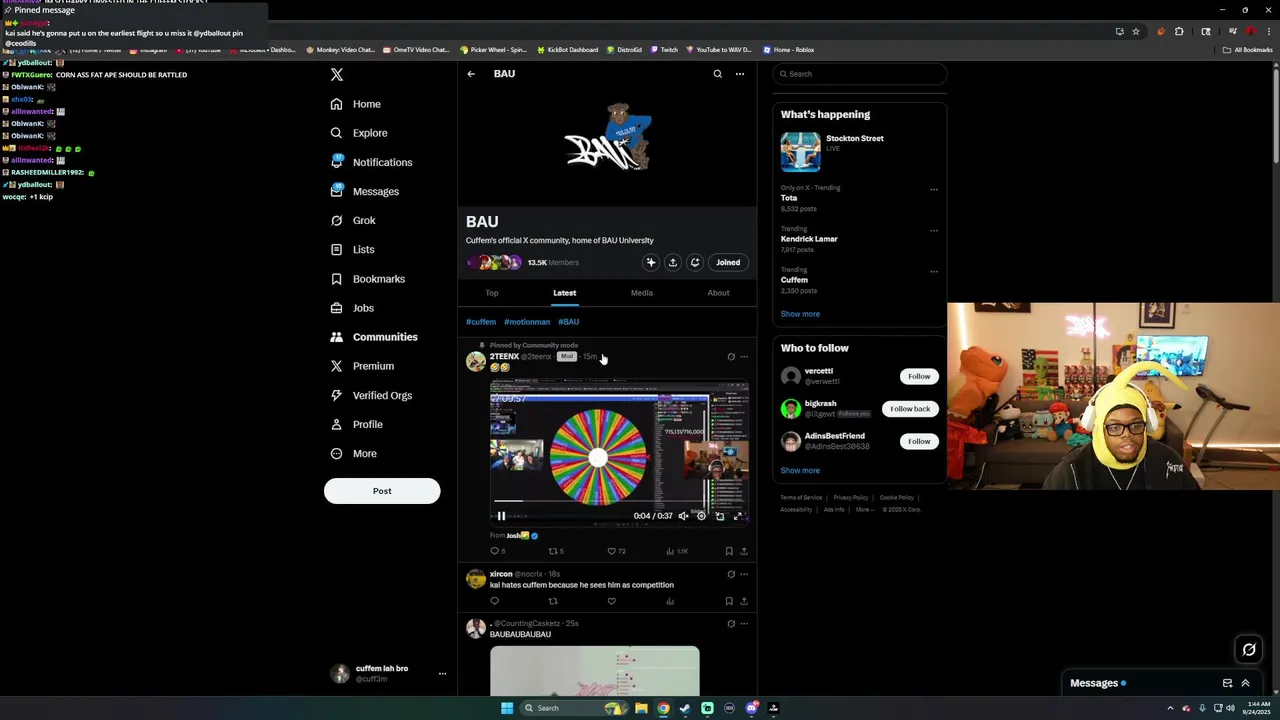Open options for Cuffem trend
1280x720 pixels.
click(934, 271)
